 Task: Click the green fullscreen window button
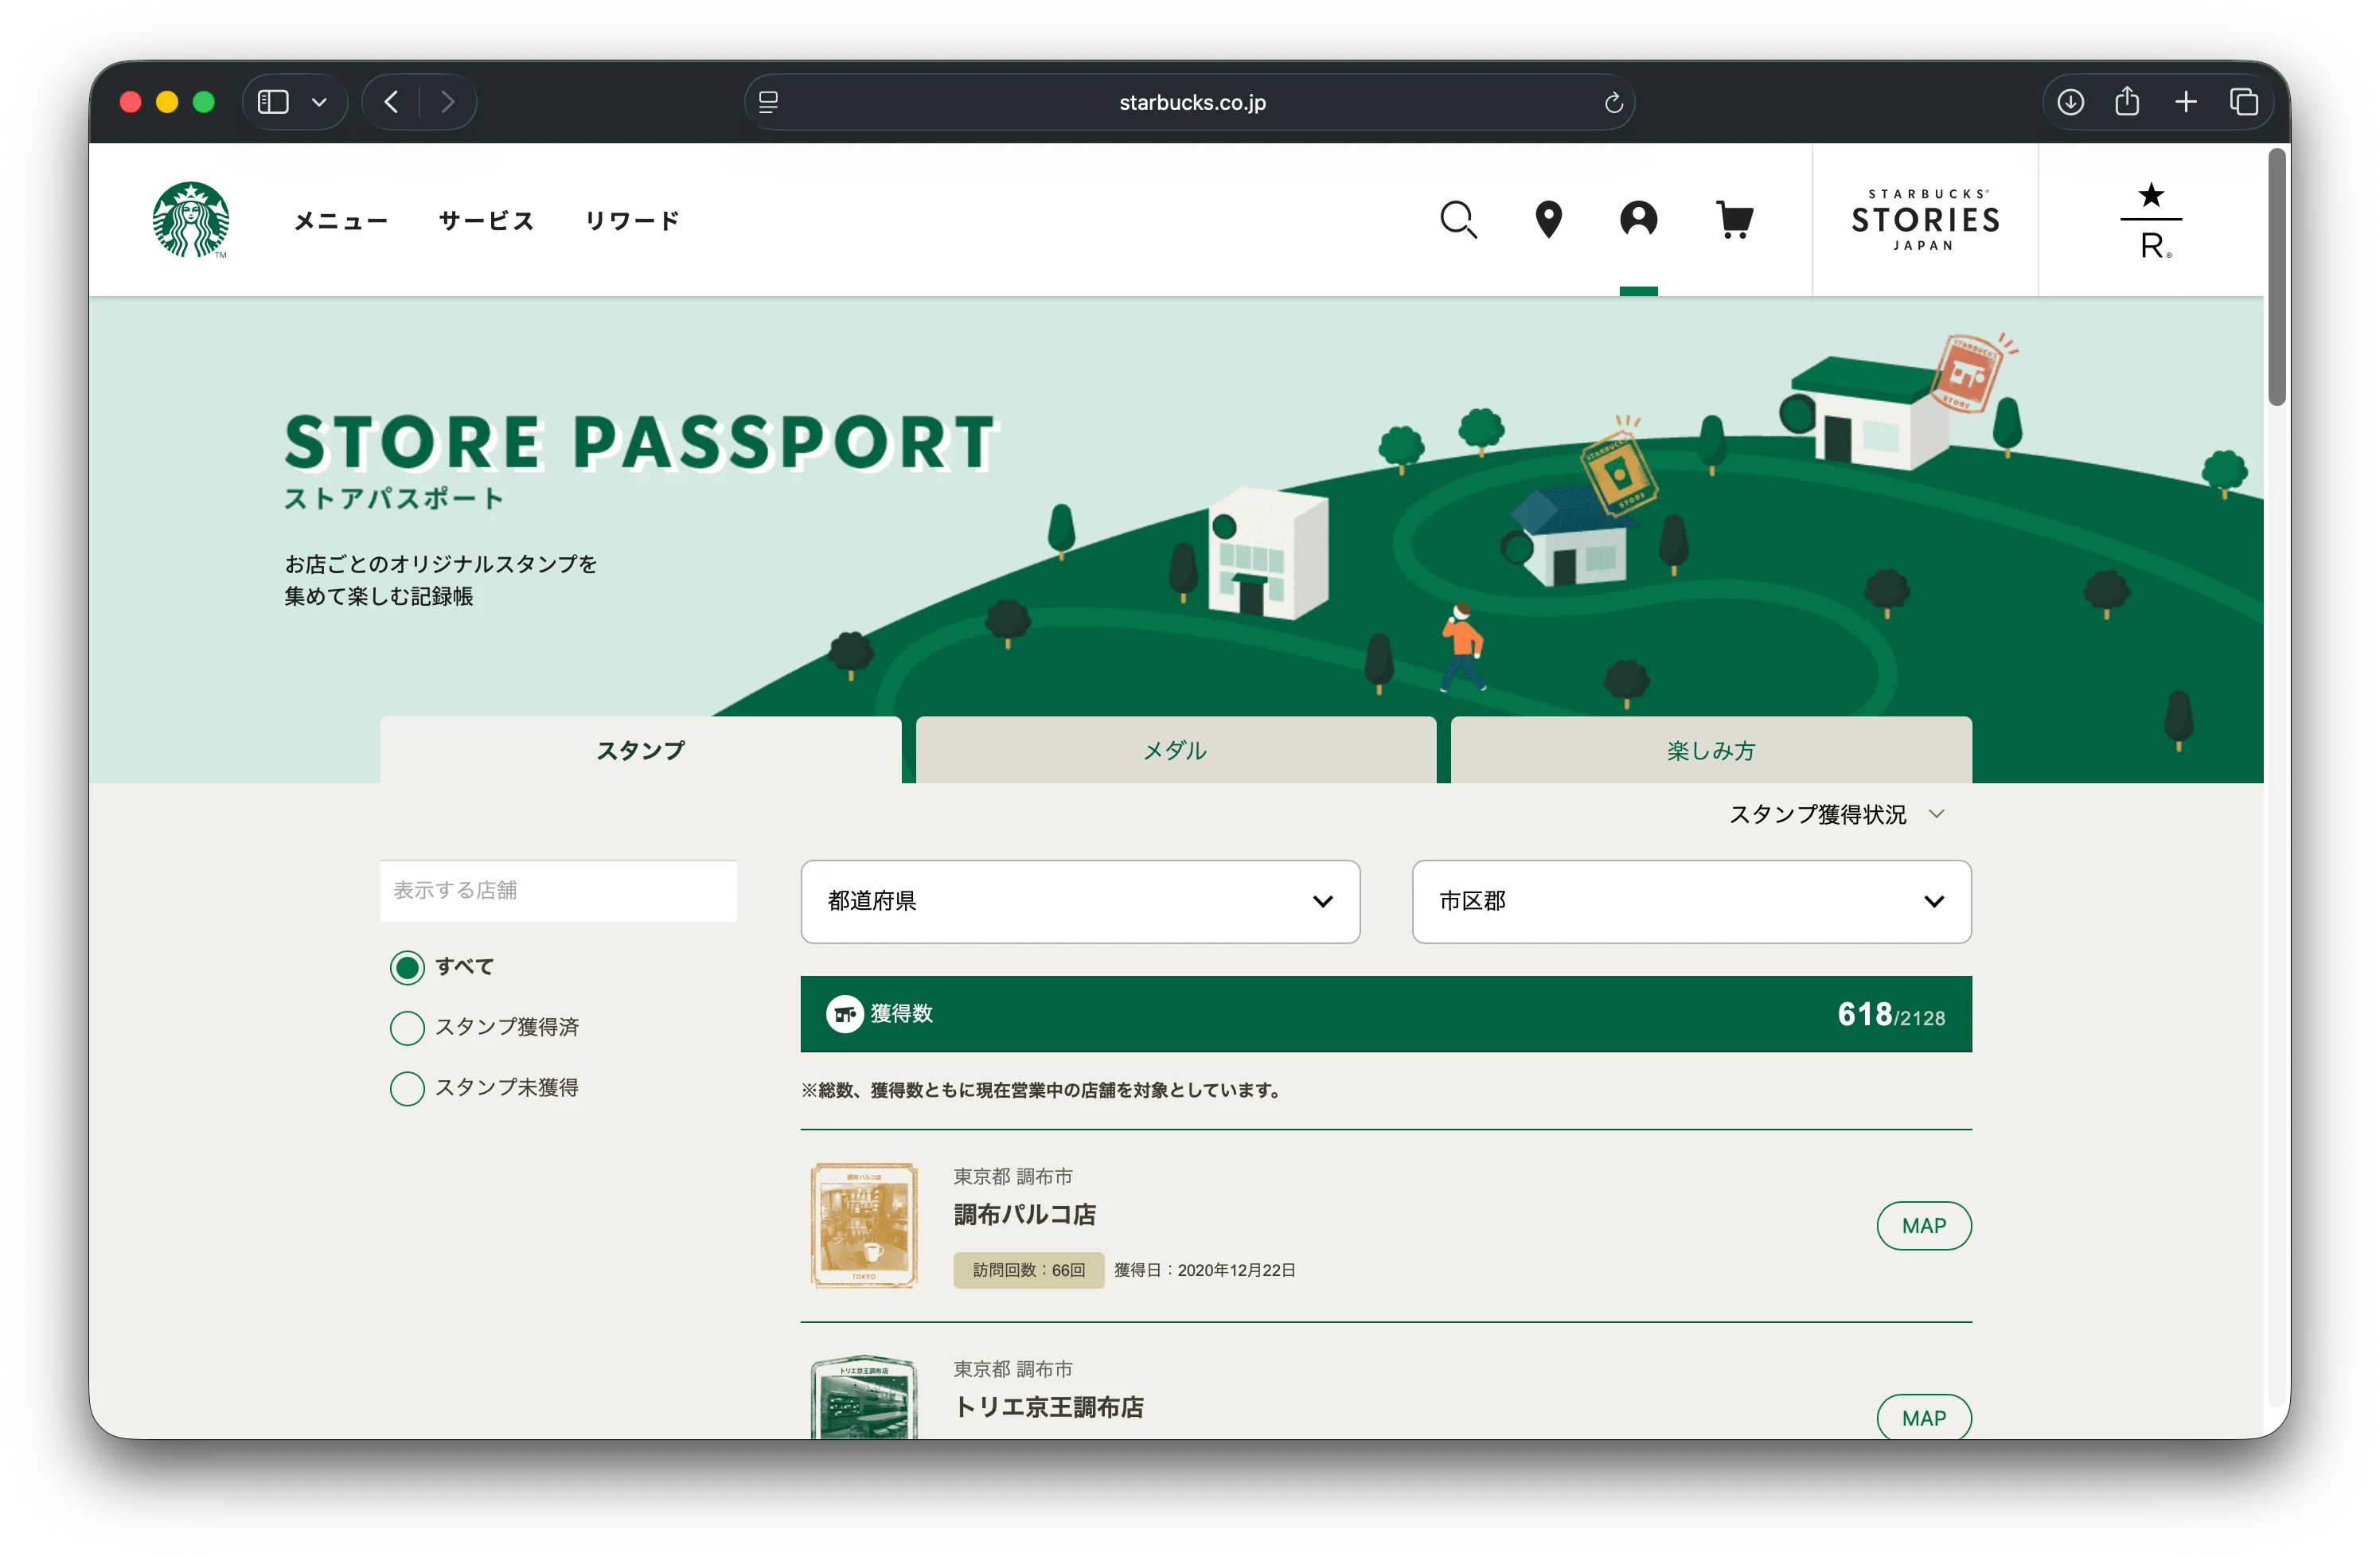tap(204, 102)
